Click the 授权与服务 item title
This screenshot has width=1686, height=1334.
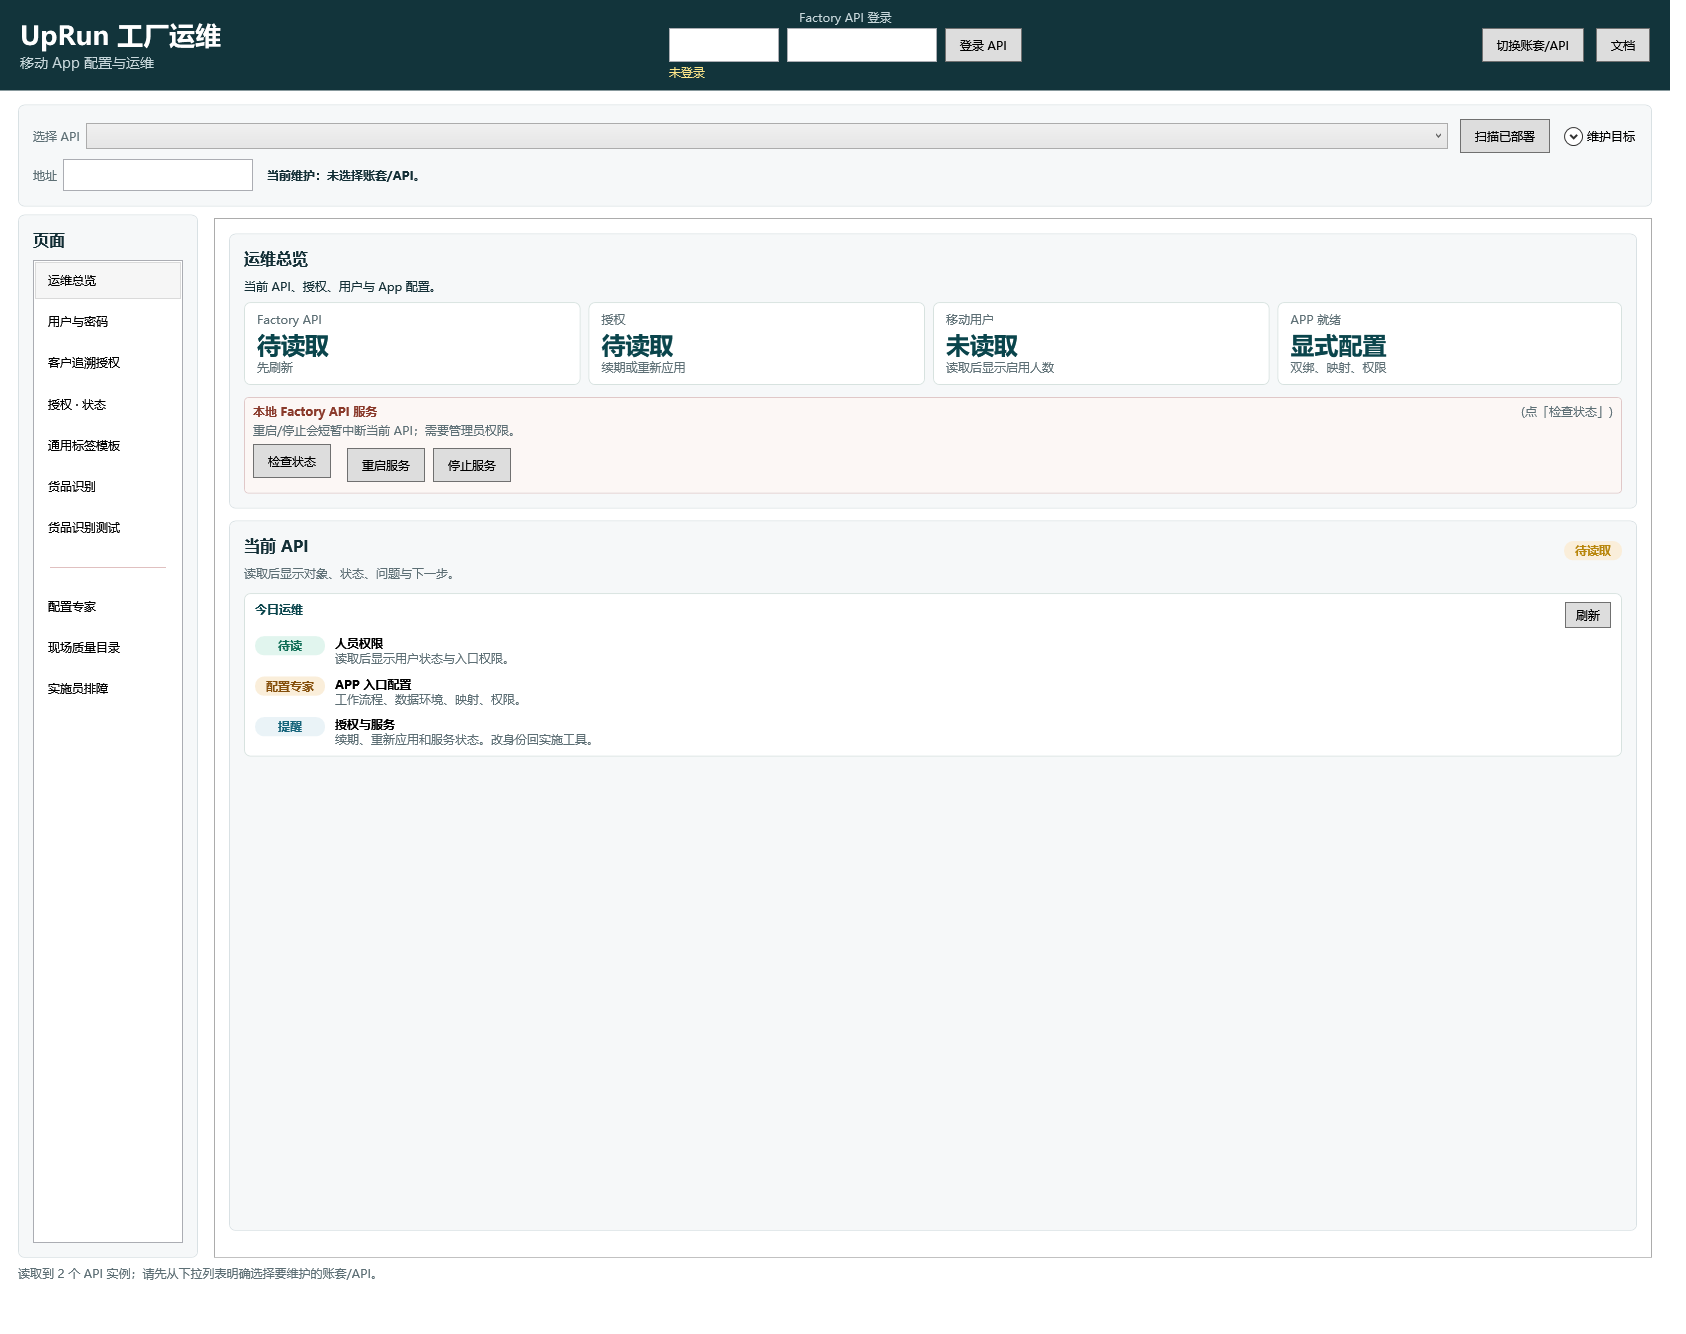point(365,724)
